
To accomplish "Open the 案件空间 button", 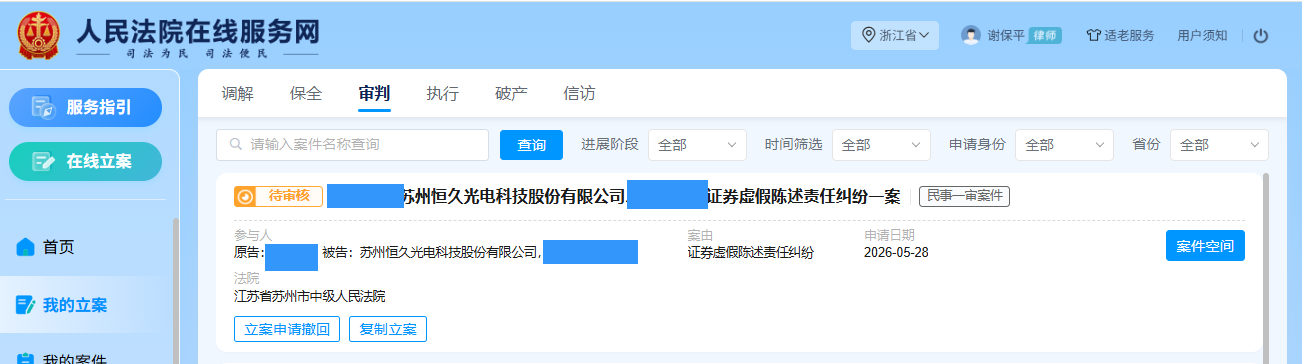I will tap(1205, 246).
